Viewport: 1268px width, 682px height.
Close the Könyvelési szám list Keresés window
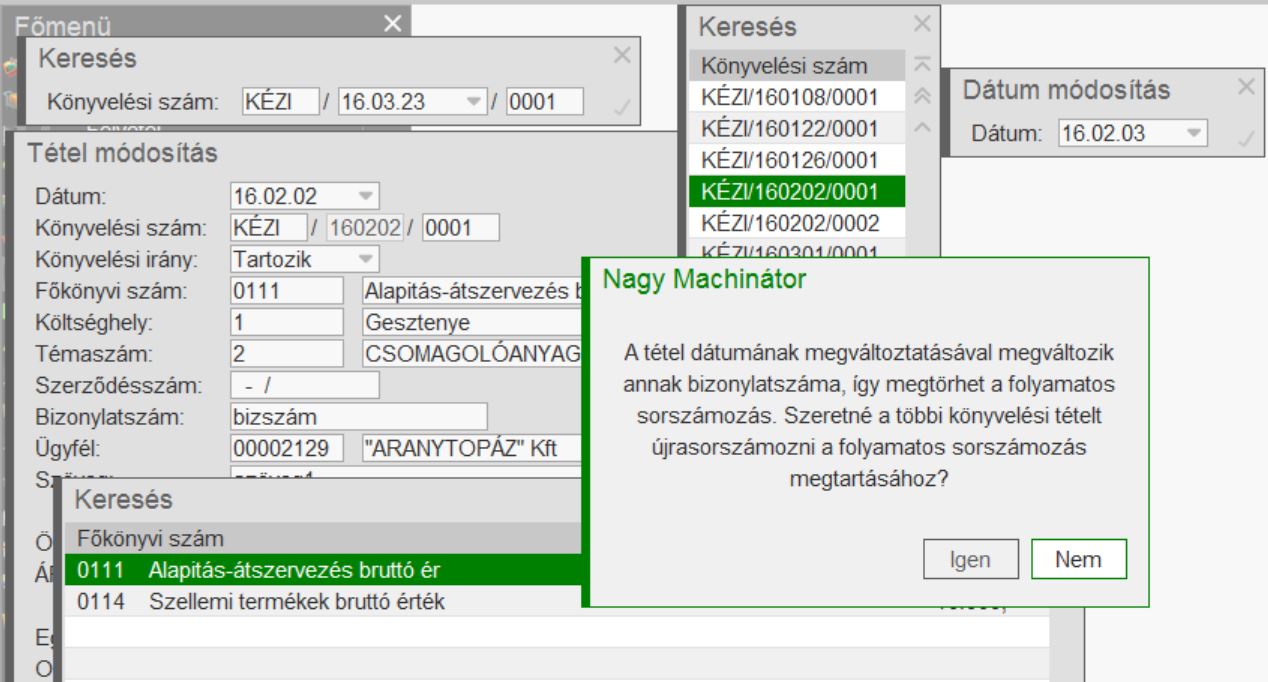(x=922, y=22)
